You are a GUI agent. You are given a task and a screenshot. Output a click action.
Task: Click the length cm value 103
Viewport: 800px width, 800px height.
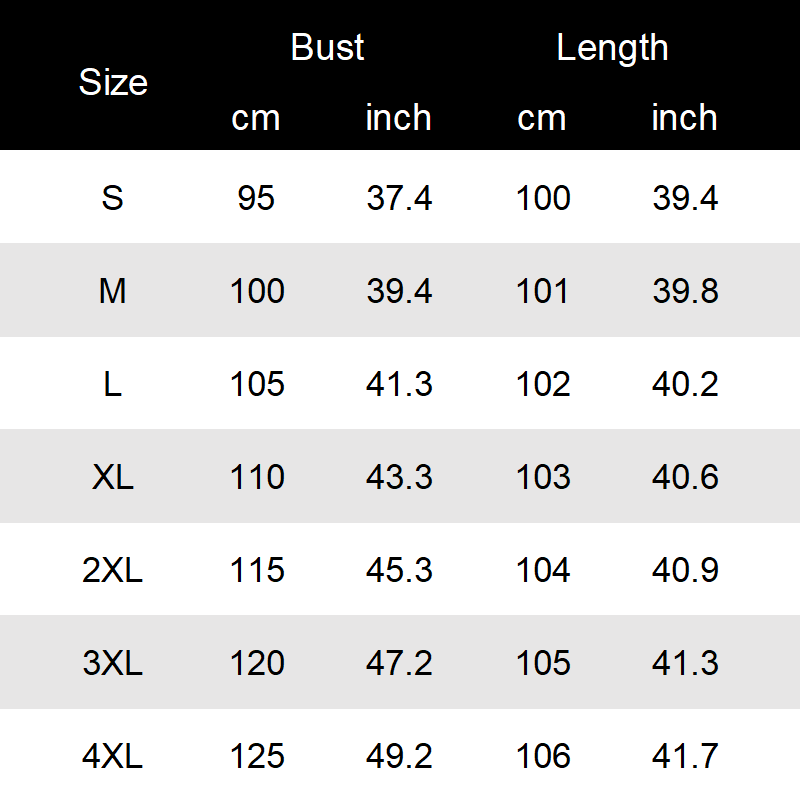pyautogui.click(x=543, y=477)
